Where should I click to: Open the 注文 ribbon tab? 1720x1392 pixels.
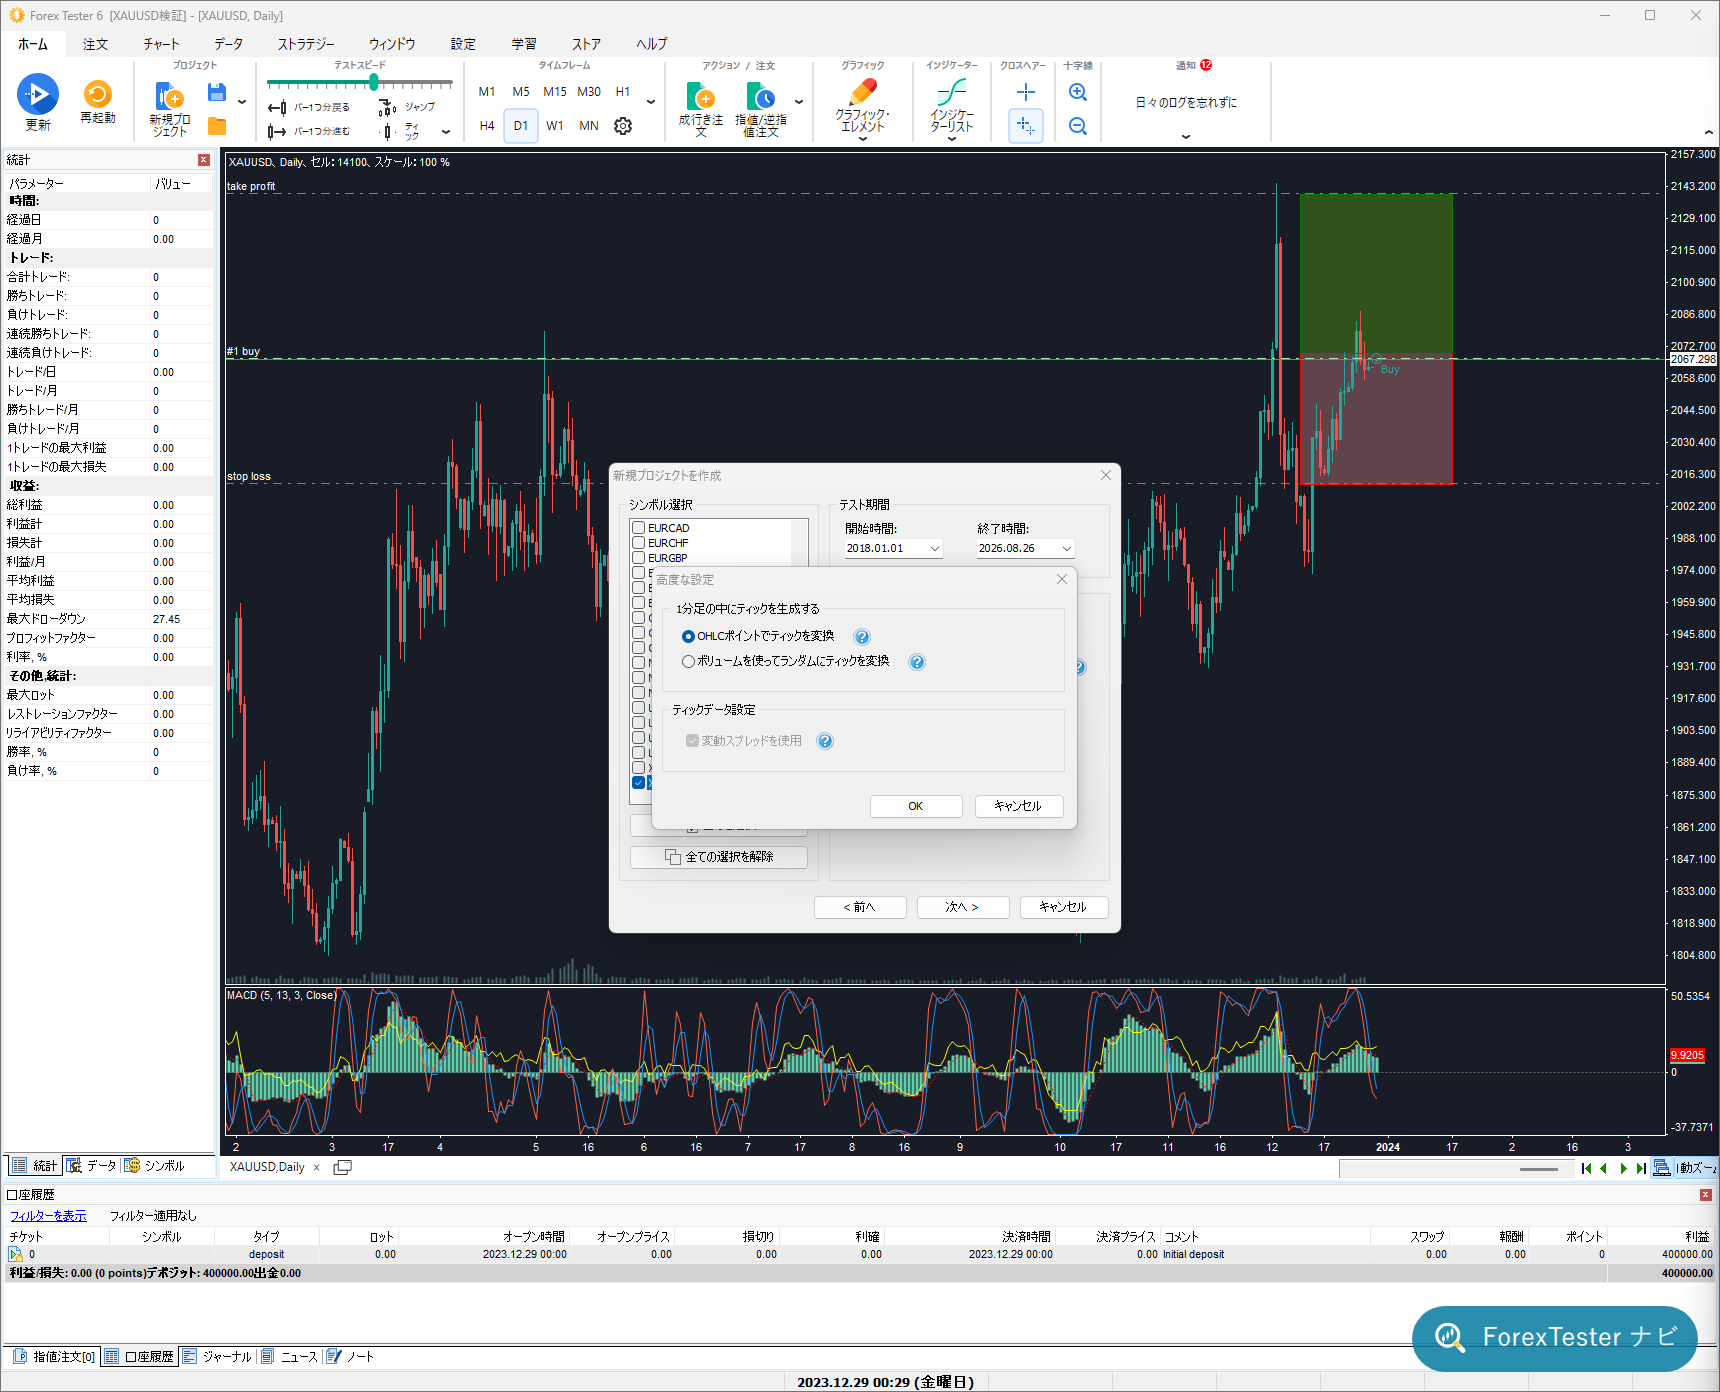96,44
